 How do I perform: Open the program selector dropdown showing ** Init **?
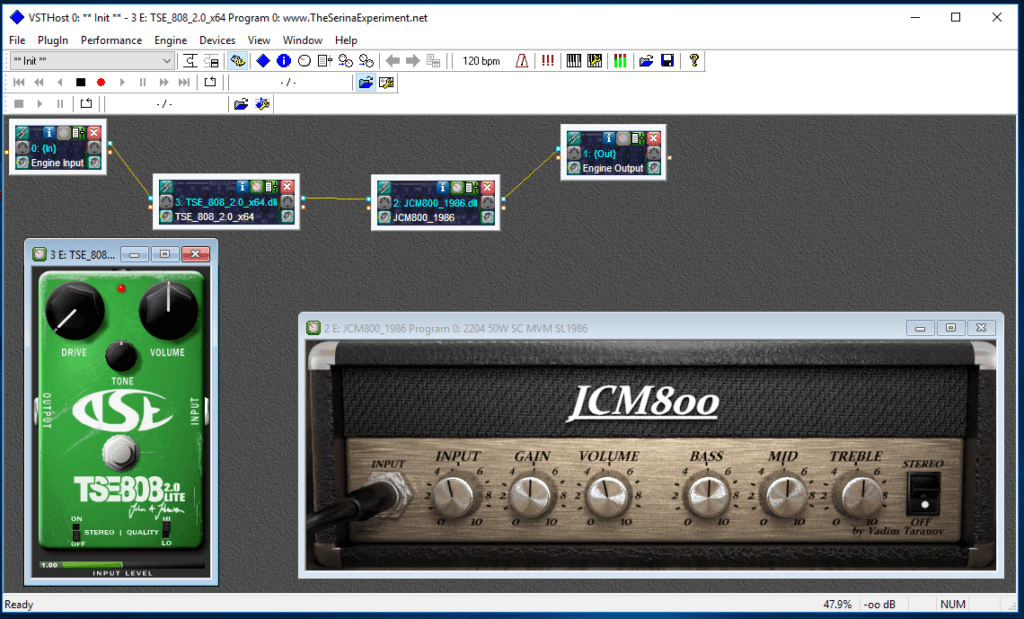(92, 61)
